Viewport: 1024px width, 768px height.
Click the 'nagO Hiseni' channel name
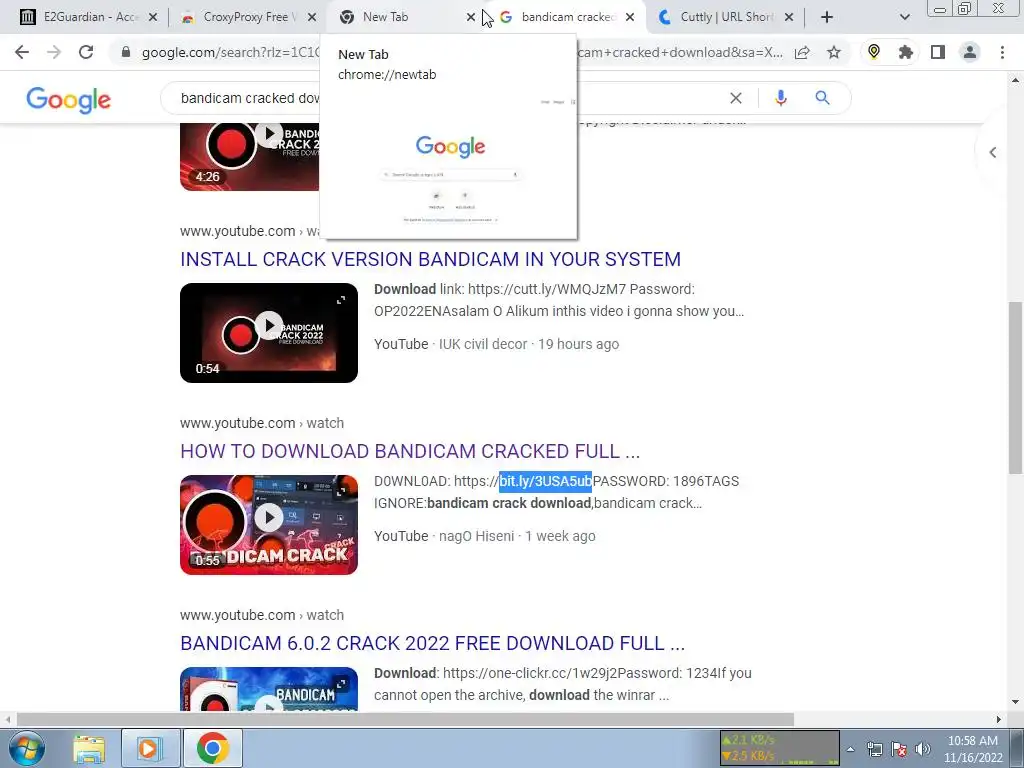[x=476, y=536]
